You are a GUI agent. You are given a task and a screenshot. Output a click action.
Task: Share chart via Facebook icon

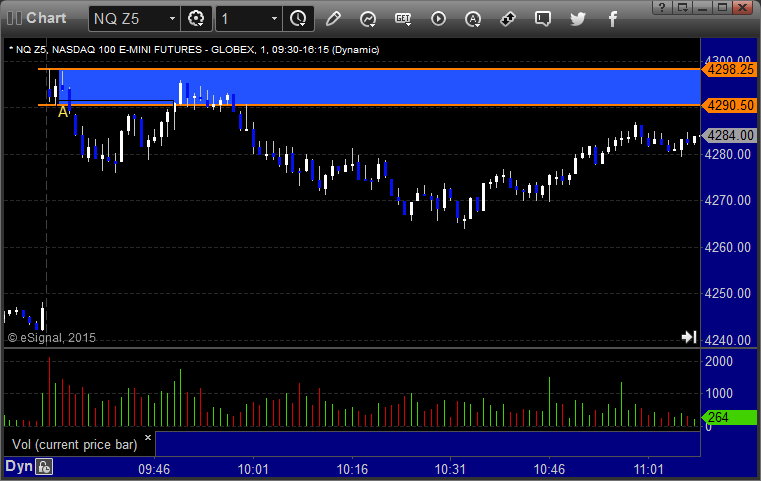point(612,19)
